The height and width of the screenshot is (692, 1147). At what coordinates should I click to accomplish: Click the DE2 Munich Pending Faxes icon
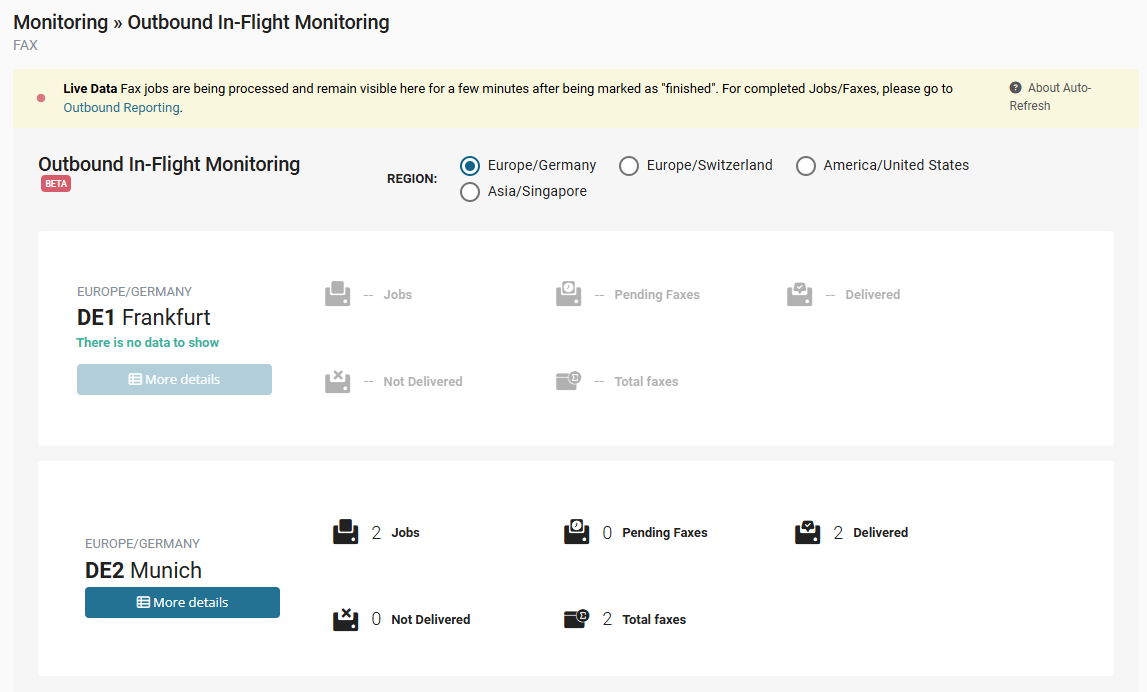[576, 532]
